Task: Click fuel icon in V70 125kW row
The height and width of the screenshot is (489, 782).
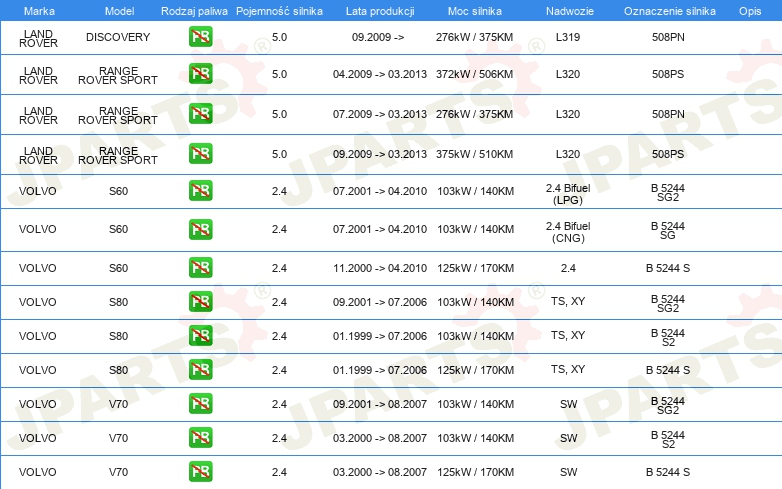Action: coord(200,472)
